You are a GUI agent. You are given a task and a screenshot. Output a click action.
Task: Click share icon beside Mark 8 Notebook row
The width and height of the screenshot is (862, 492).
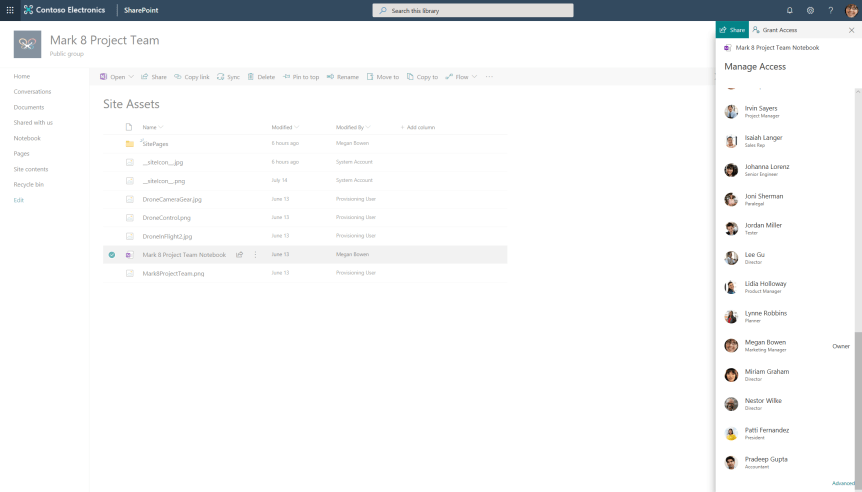point(240,255)
